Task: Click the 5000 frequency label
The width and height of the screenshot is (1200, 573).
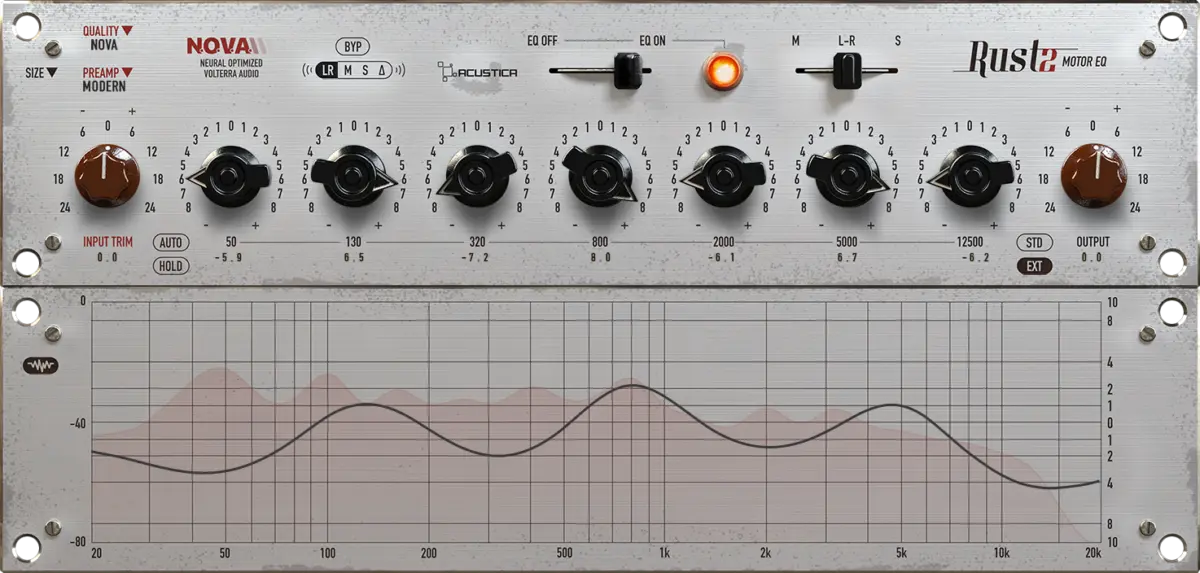Action: [x=847, y=243]
